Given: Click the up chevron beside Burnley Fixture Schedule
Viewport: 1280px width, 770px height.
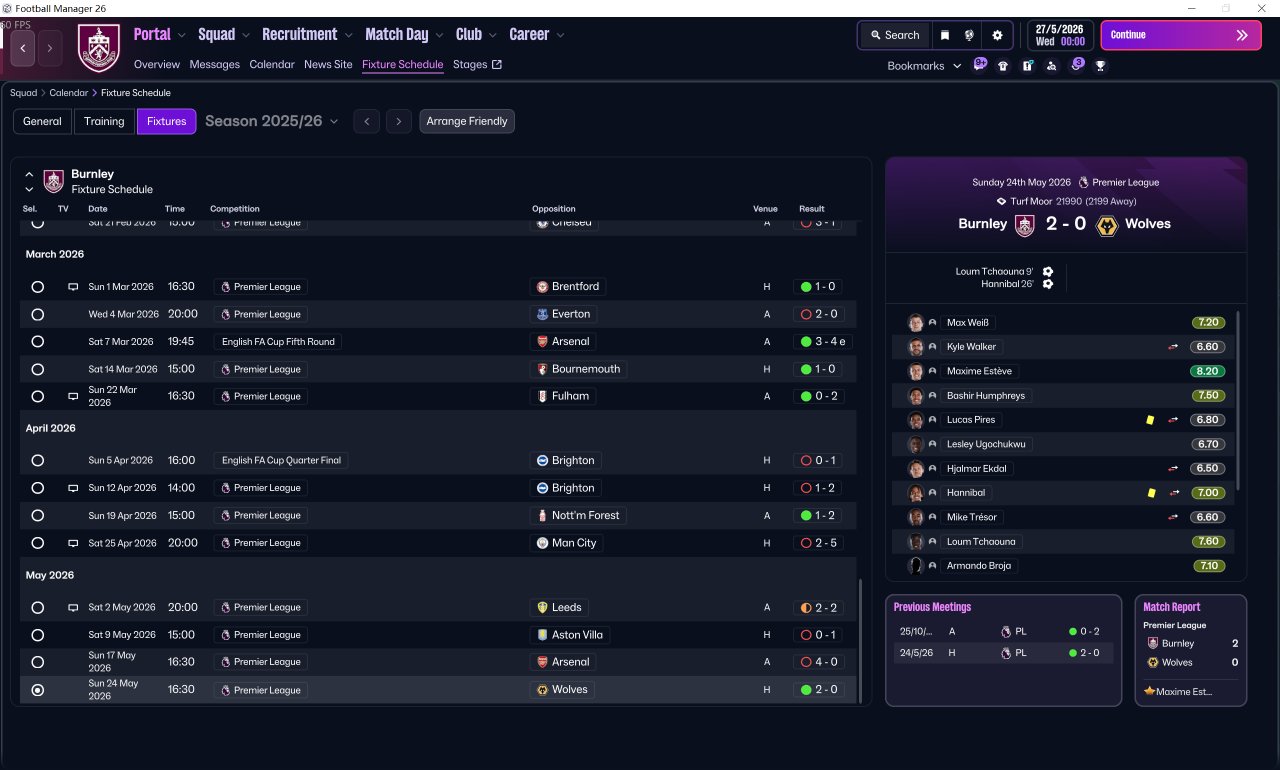Looking at the screenshot, I should coord(29,174).
